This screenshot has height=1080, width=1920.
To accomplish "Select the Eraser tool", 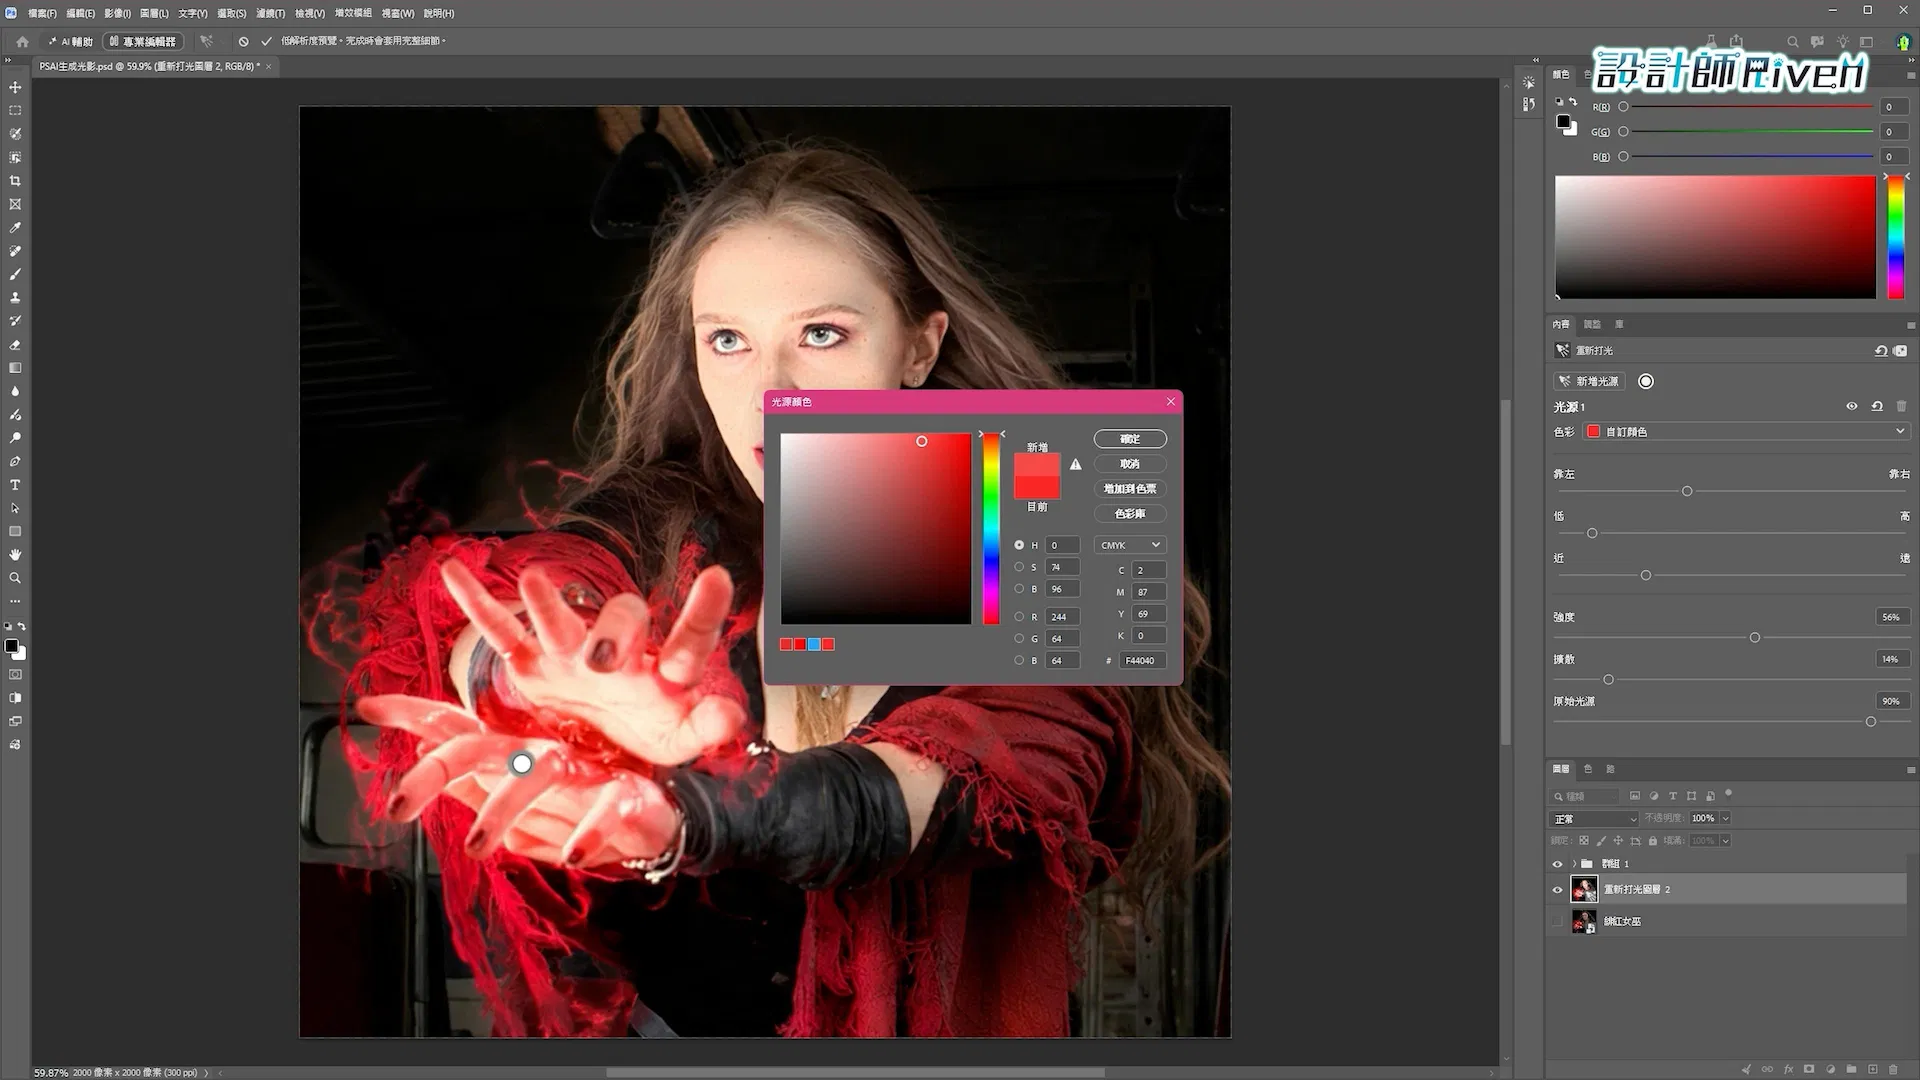I will tap(15, 345).
